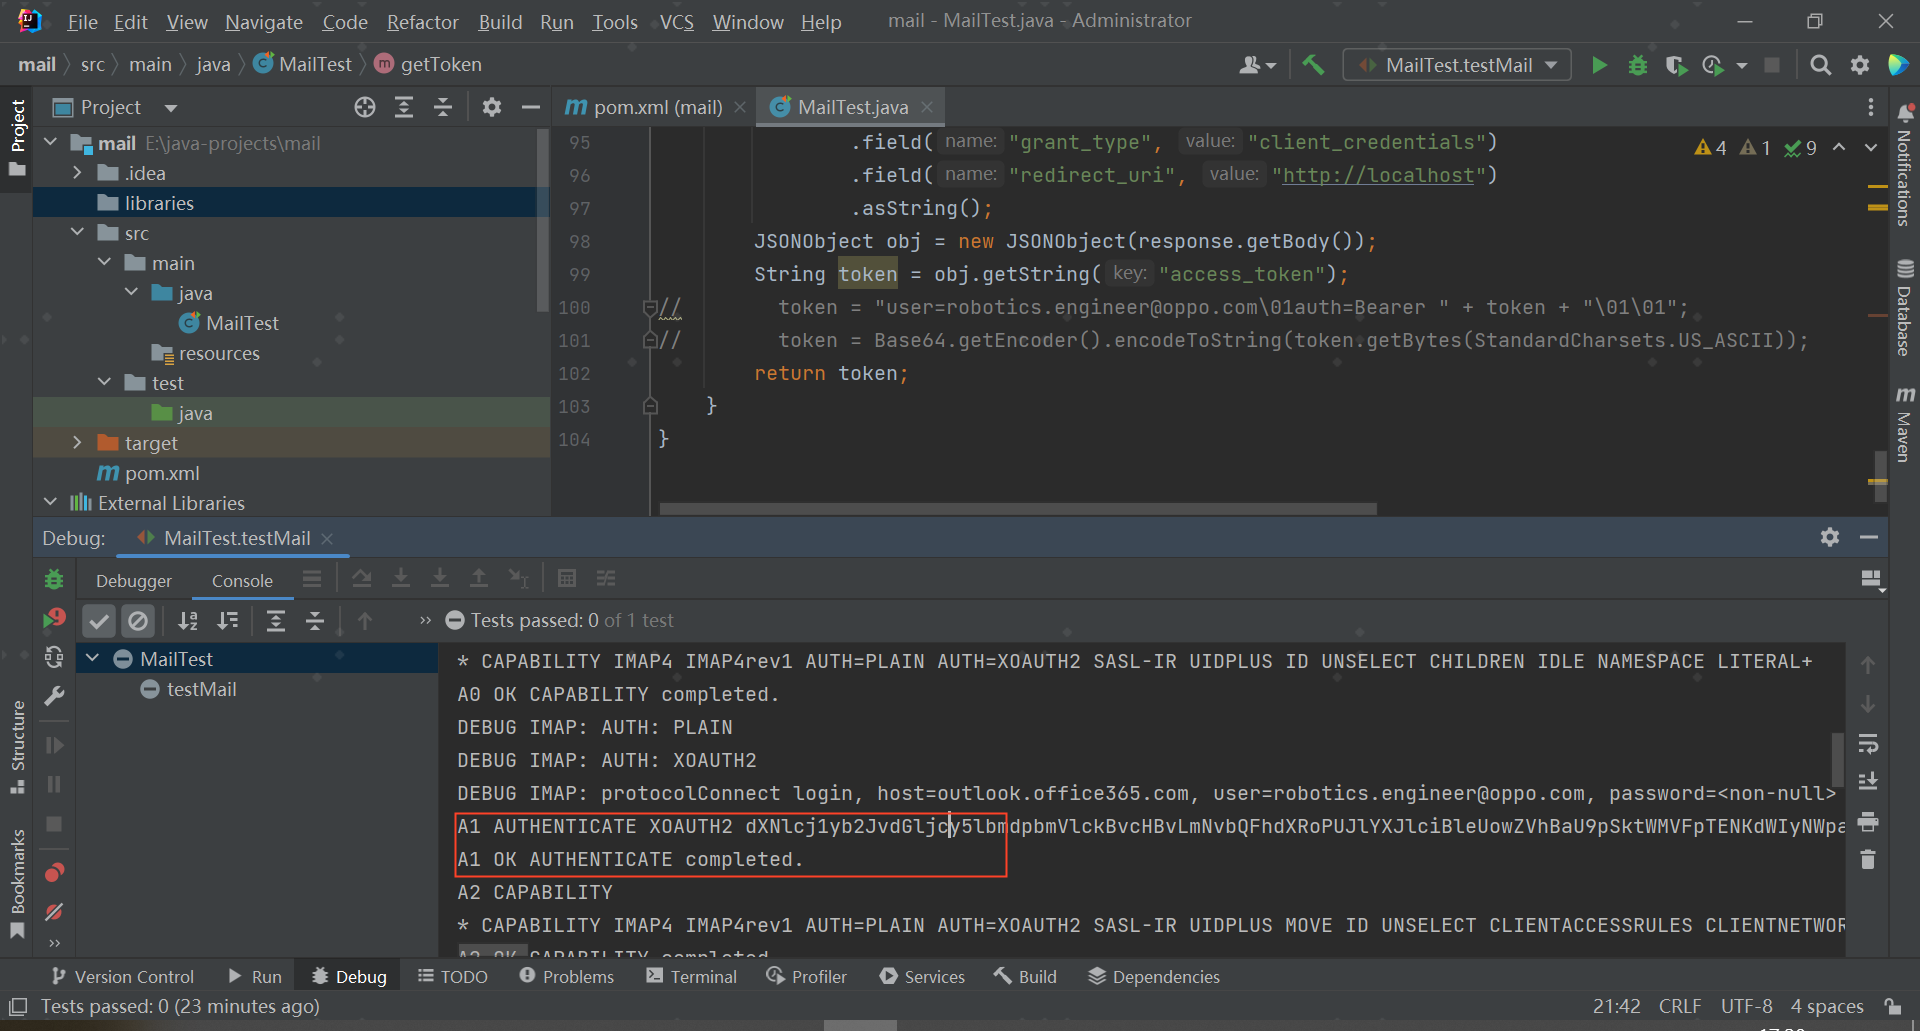Viewport: 1931px width, 1031px height.
Task: Open the Navigate menu
Action: [264, 22]
